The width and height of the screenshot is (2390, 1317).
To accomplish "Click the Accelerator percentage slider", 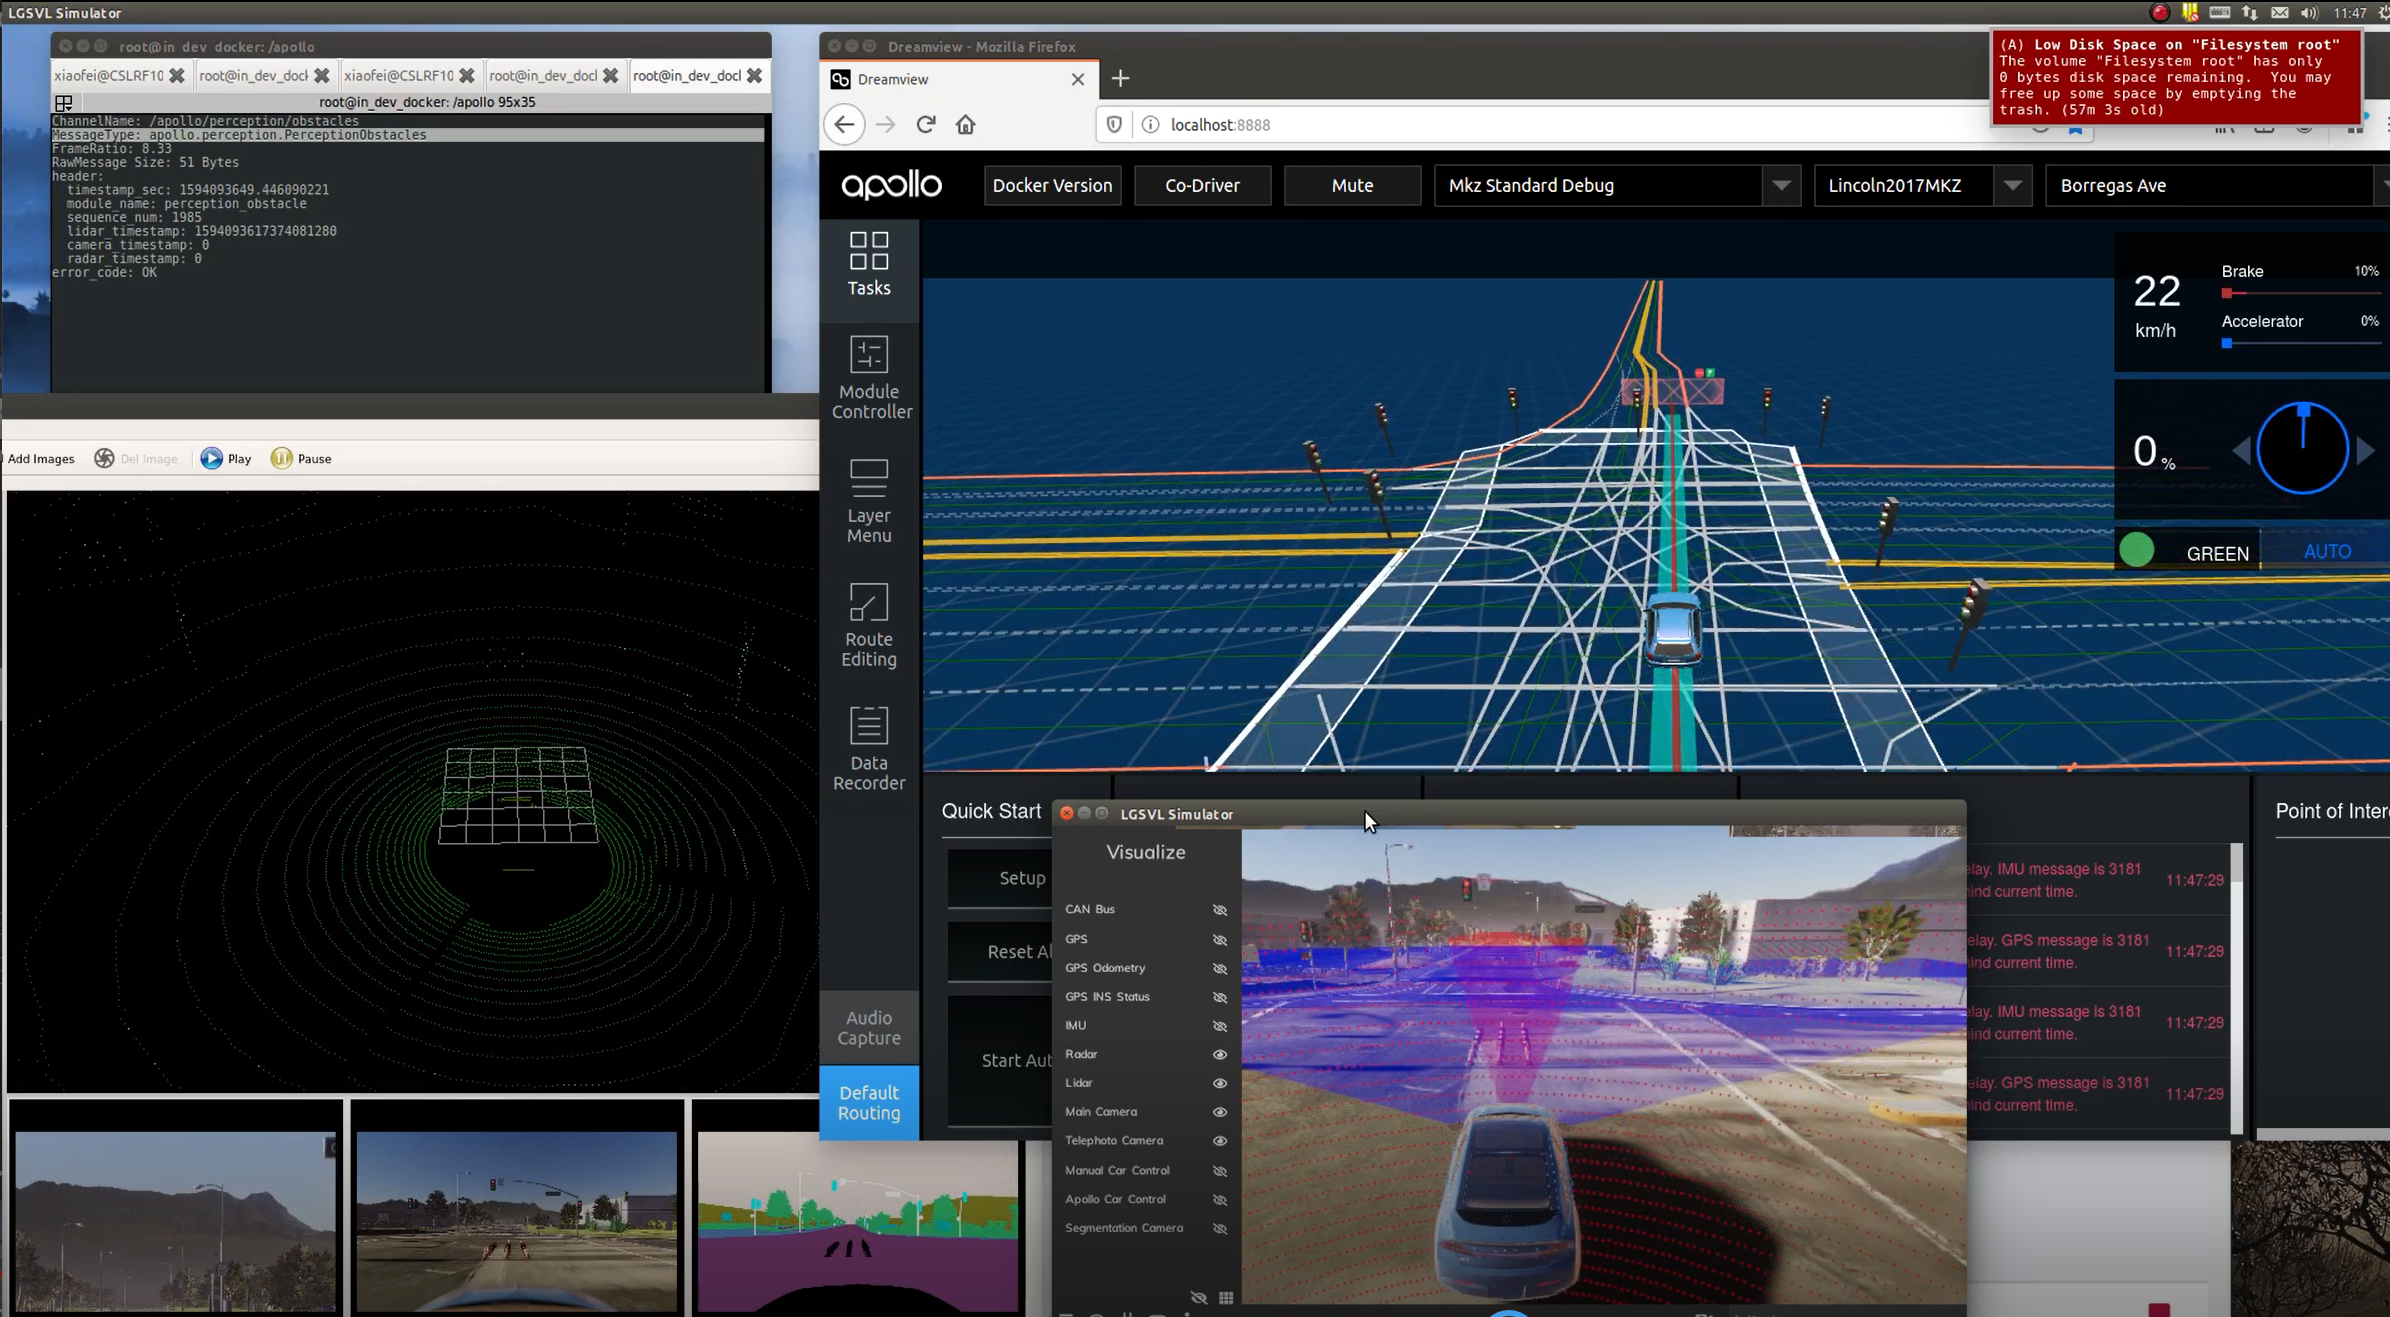I will (2300, 343).
